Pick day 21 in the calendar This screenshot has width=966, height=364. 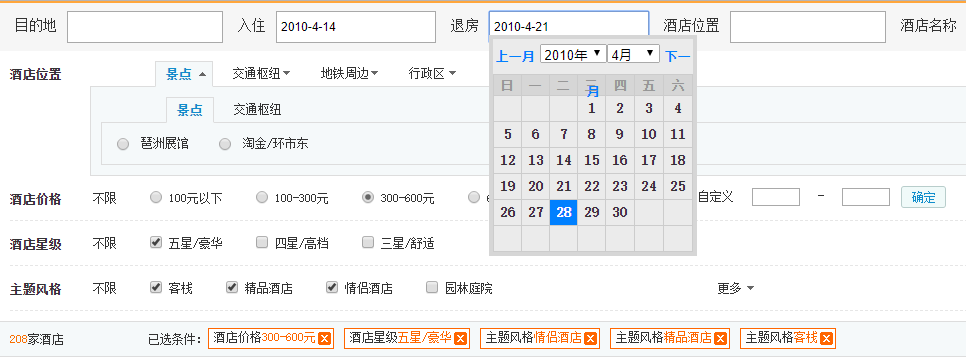[x=563, y=186]
